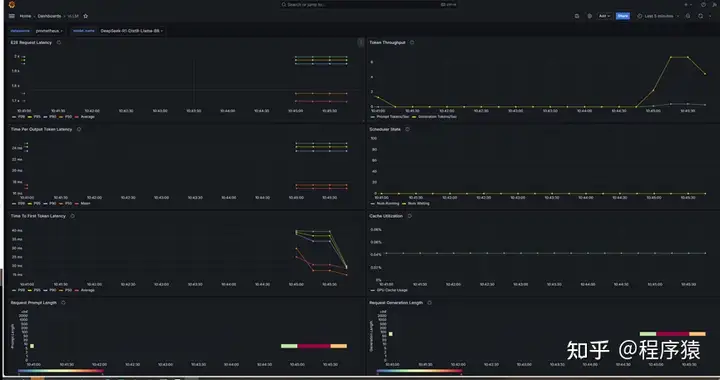
Task: Click the search magnifier icon in the top bar
Action: click(284, 5)
